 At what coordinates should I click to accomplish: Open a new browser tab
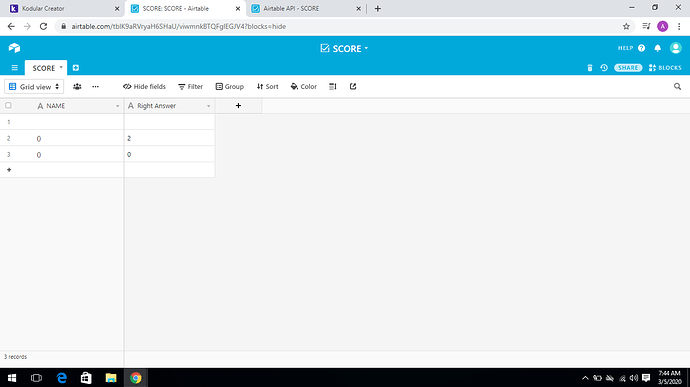pos(378,8)
